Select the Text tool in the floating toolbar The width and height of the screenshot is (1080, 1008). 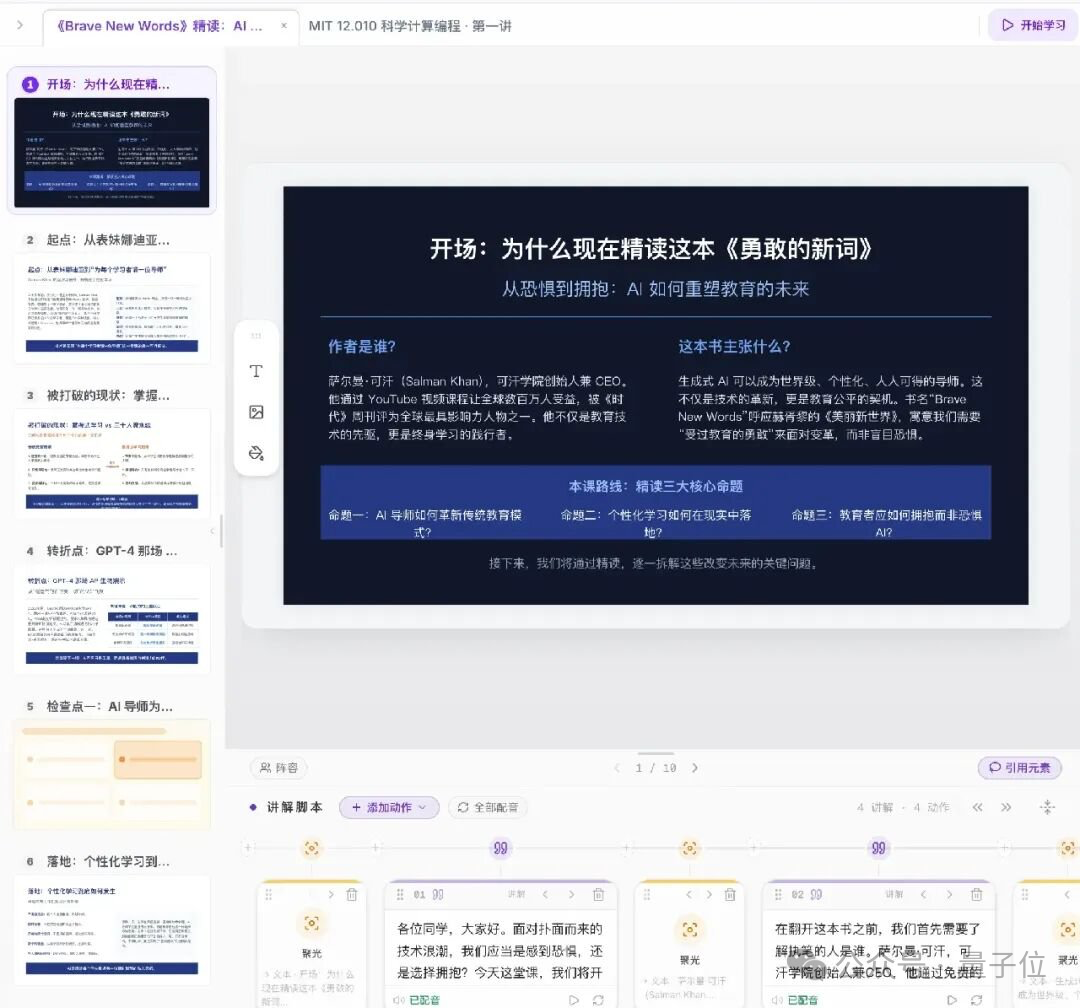(x=256, y=371)
